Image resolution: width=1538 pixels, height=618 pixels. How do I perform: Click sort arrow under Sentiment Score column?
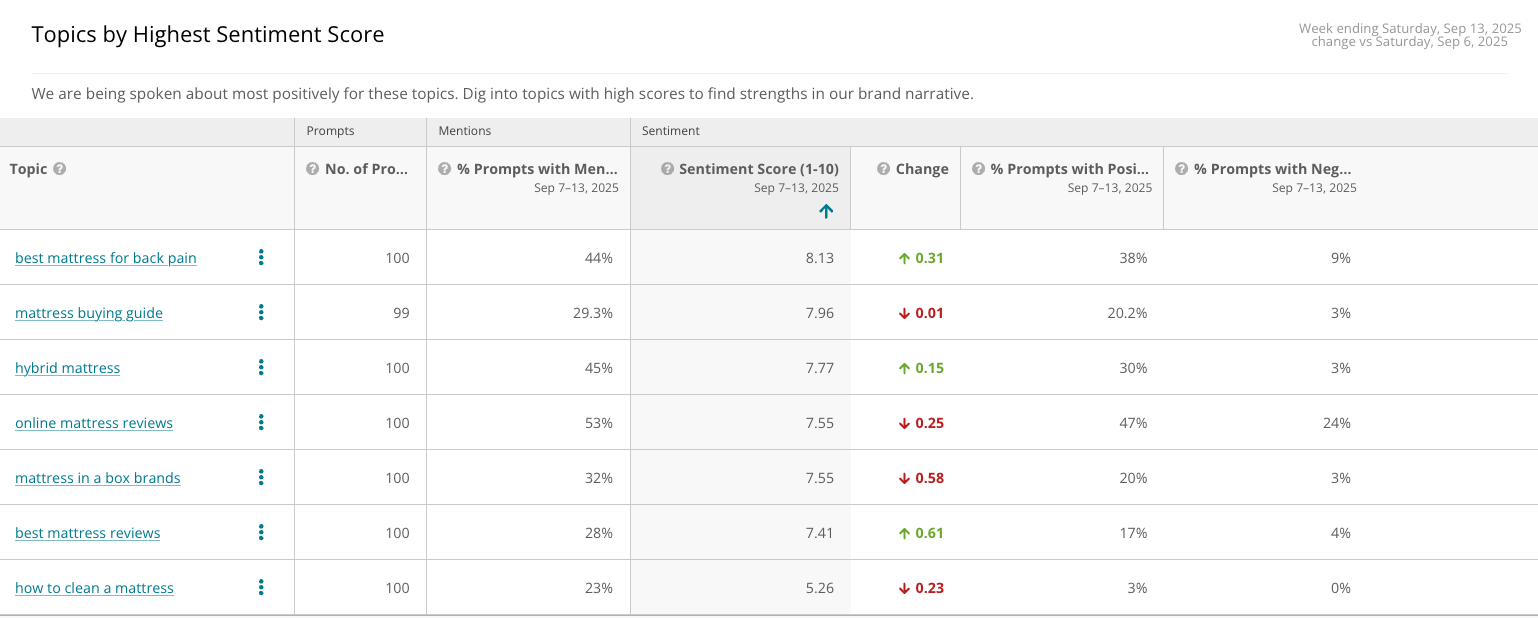(826, 211)
